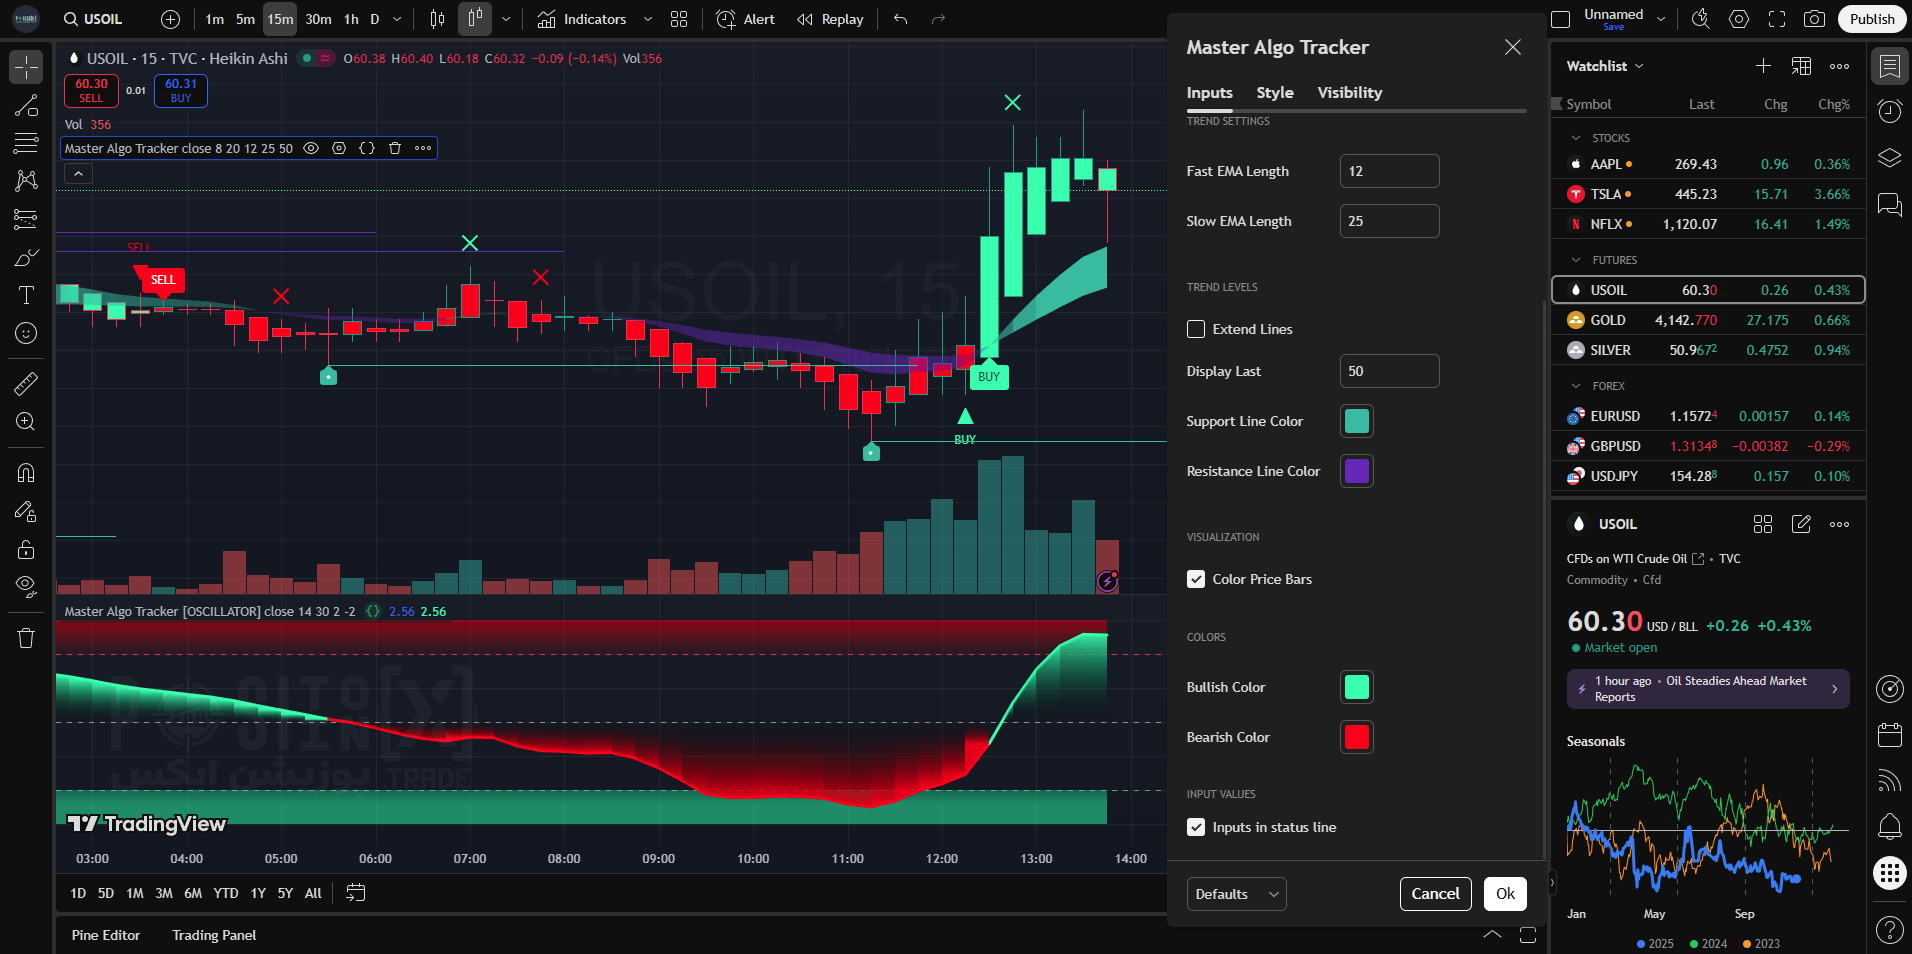Click the trash icon to remove drawings

pos(26,638)
